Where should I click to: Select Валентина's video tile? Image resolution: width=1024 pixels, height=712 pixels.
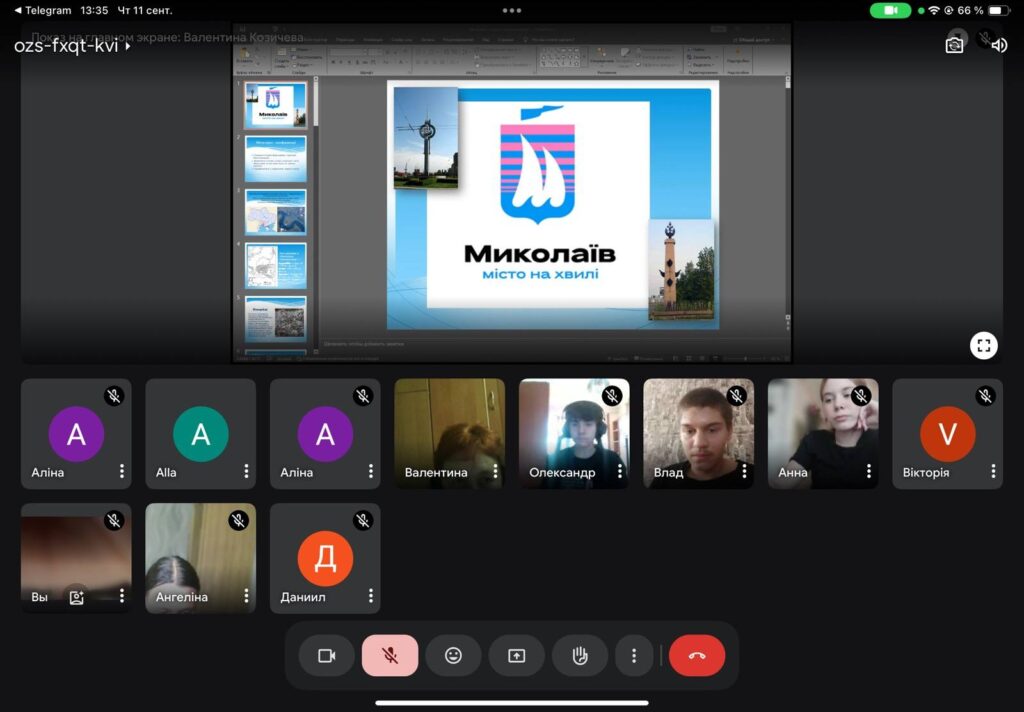[449, 434]
